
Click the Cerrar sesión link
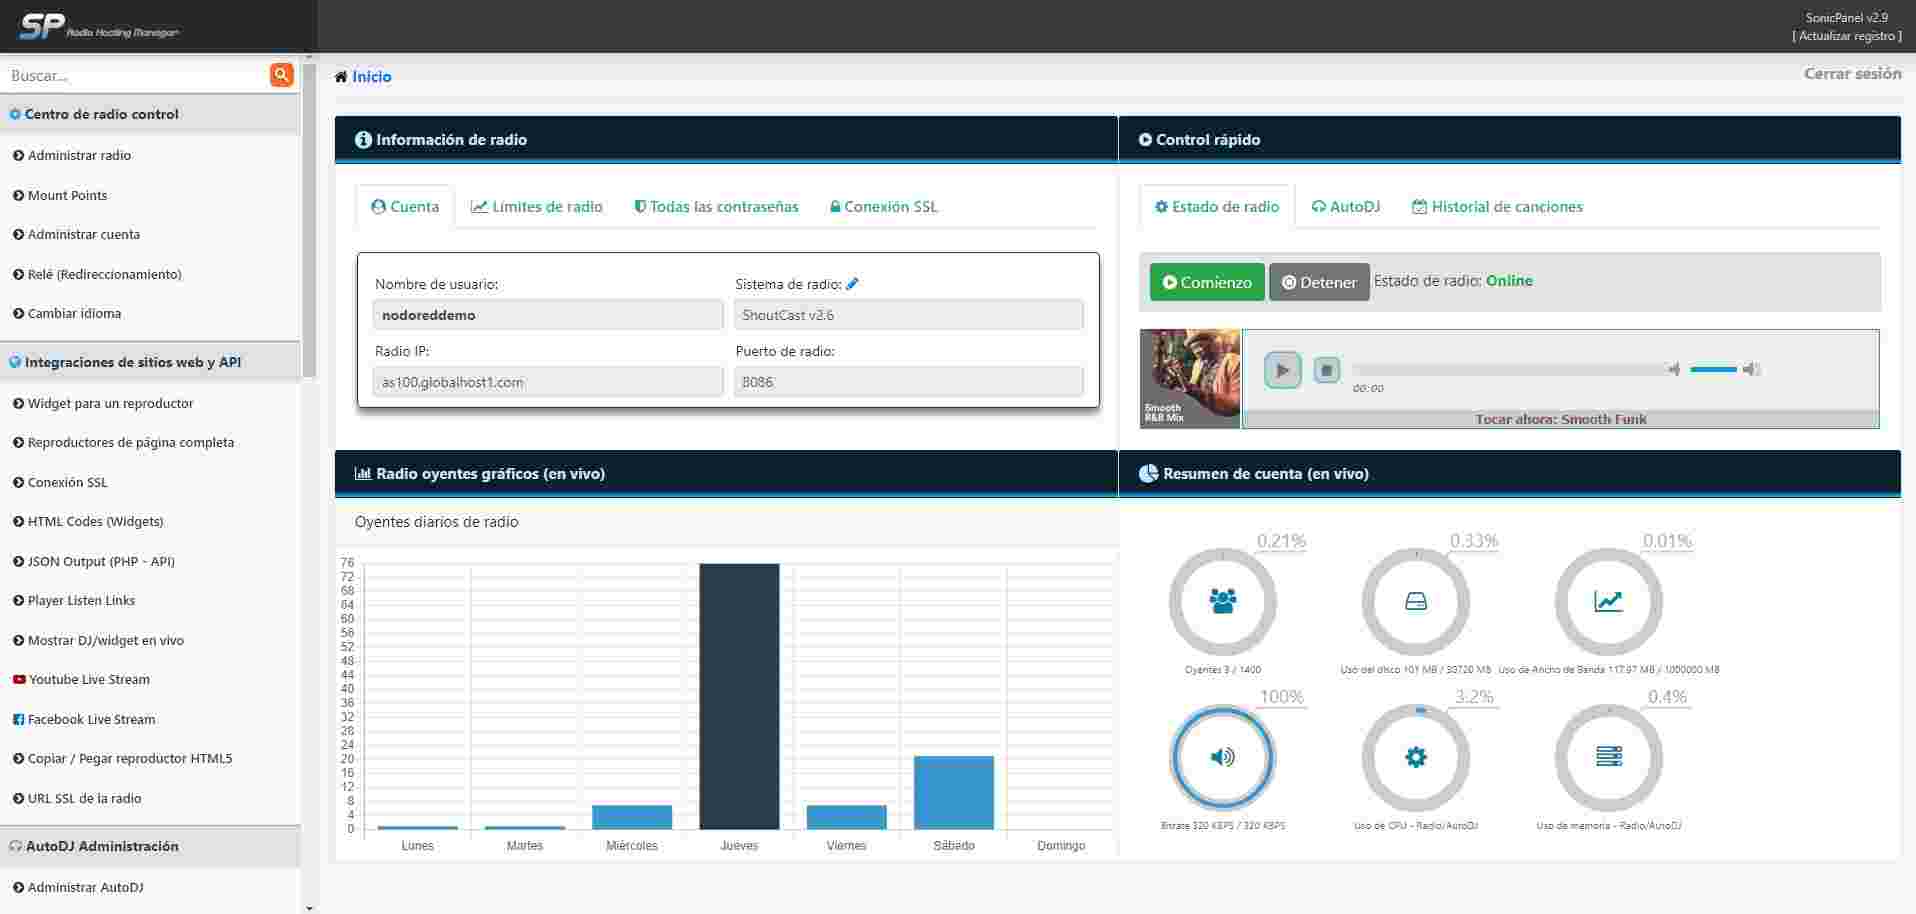[x=1852, y=74]
